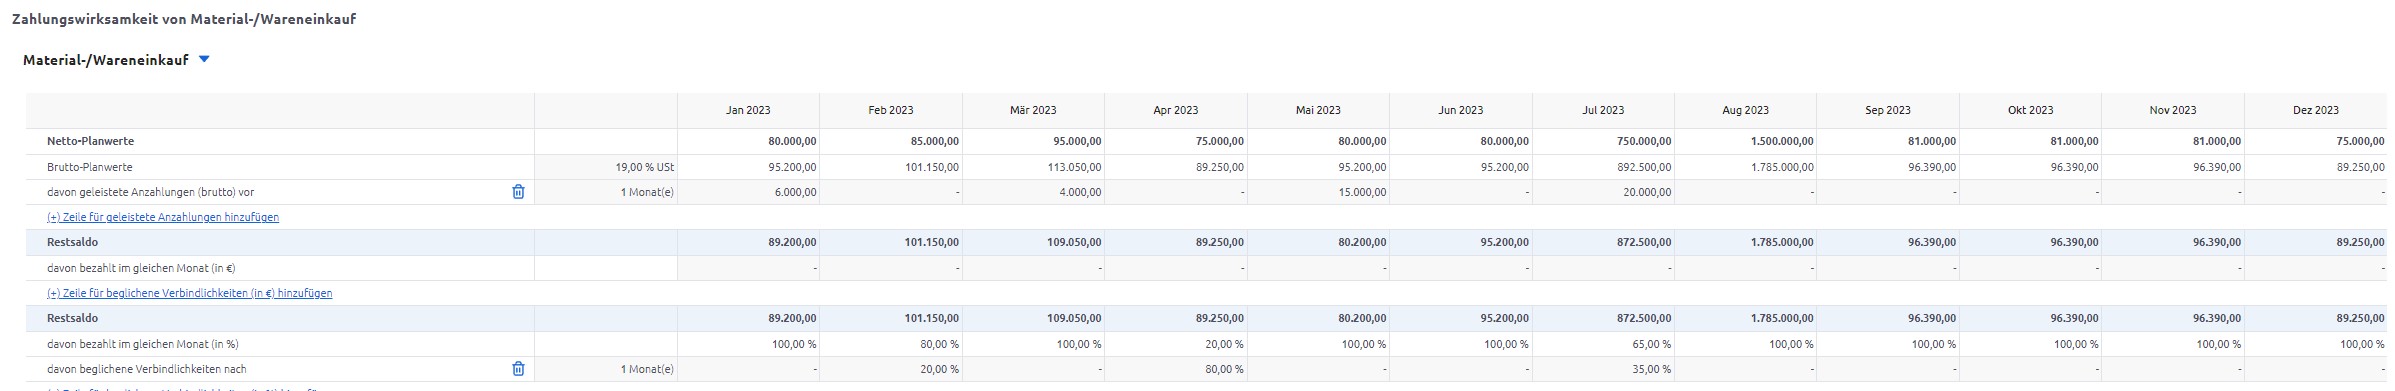Screen dimensions: 2395x391
Task: Edit the Netto-Planwerte 750.000,00 for Jul 2023
Action: tap(1603, 141)
